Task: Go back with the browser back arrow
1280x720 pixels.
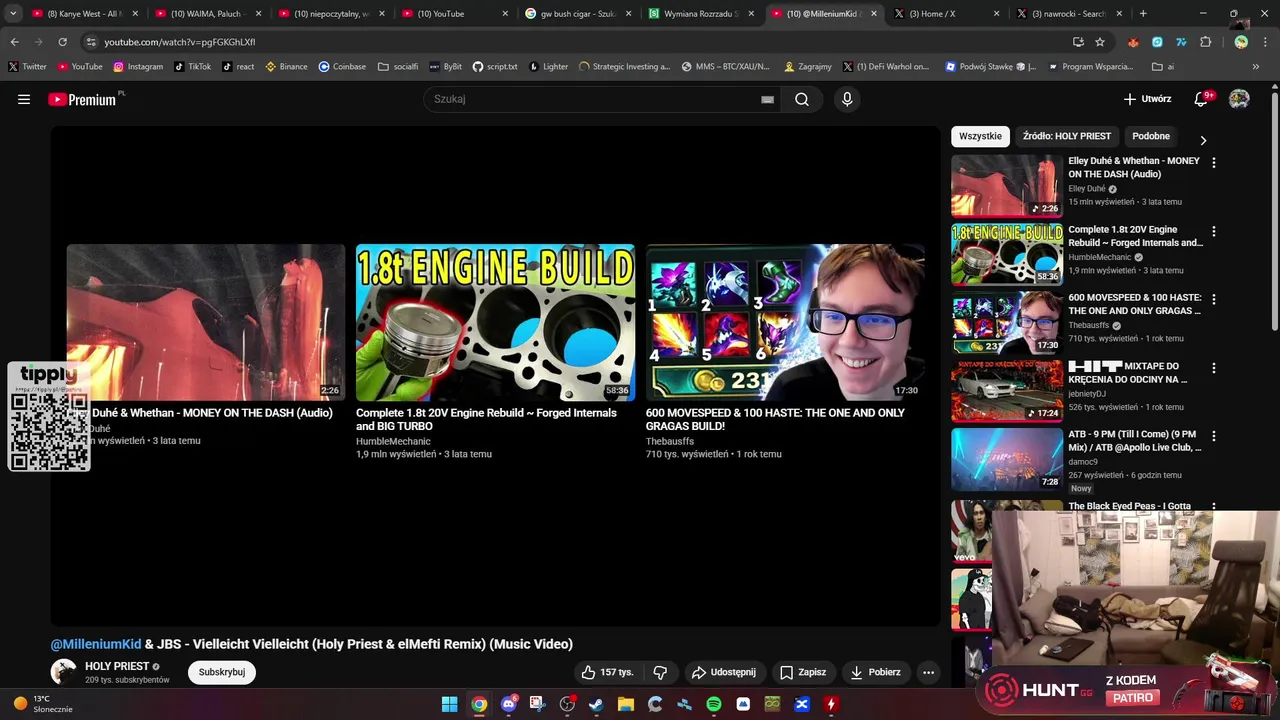Action: click(14, 42)
